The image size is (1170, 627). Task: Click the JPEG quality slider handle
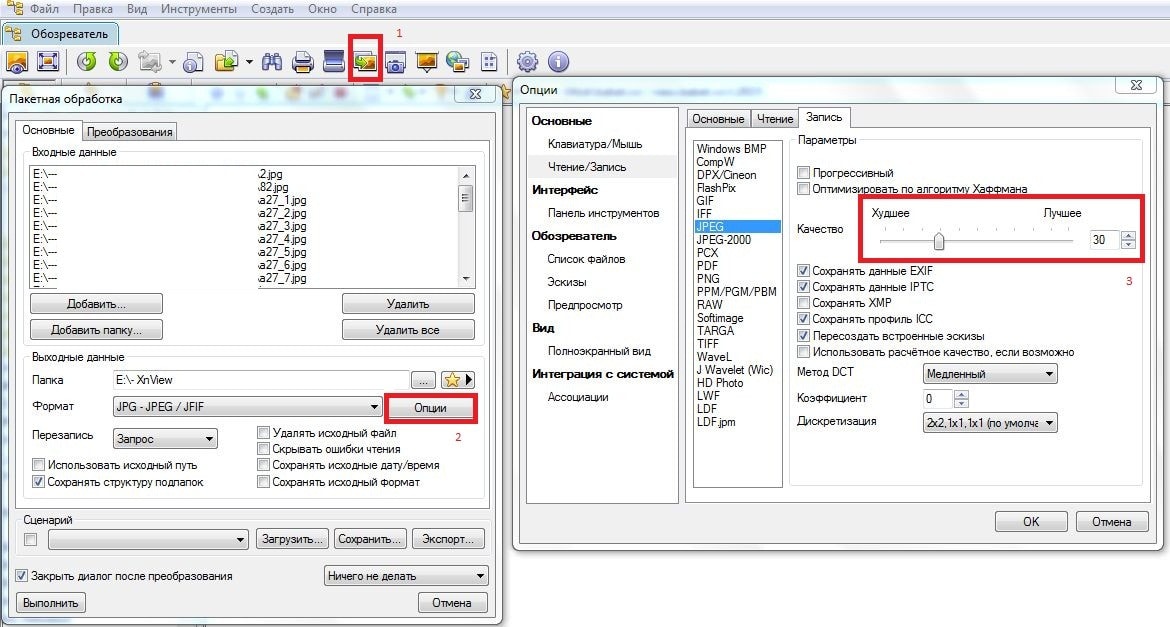[938, 241]
